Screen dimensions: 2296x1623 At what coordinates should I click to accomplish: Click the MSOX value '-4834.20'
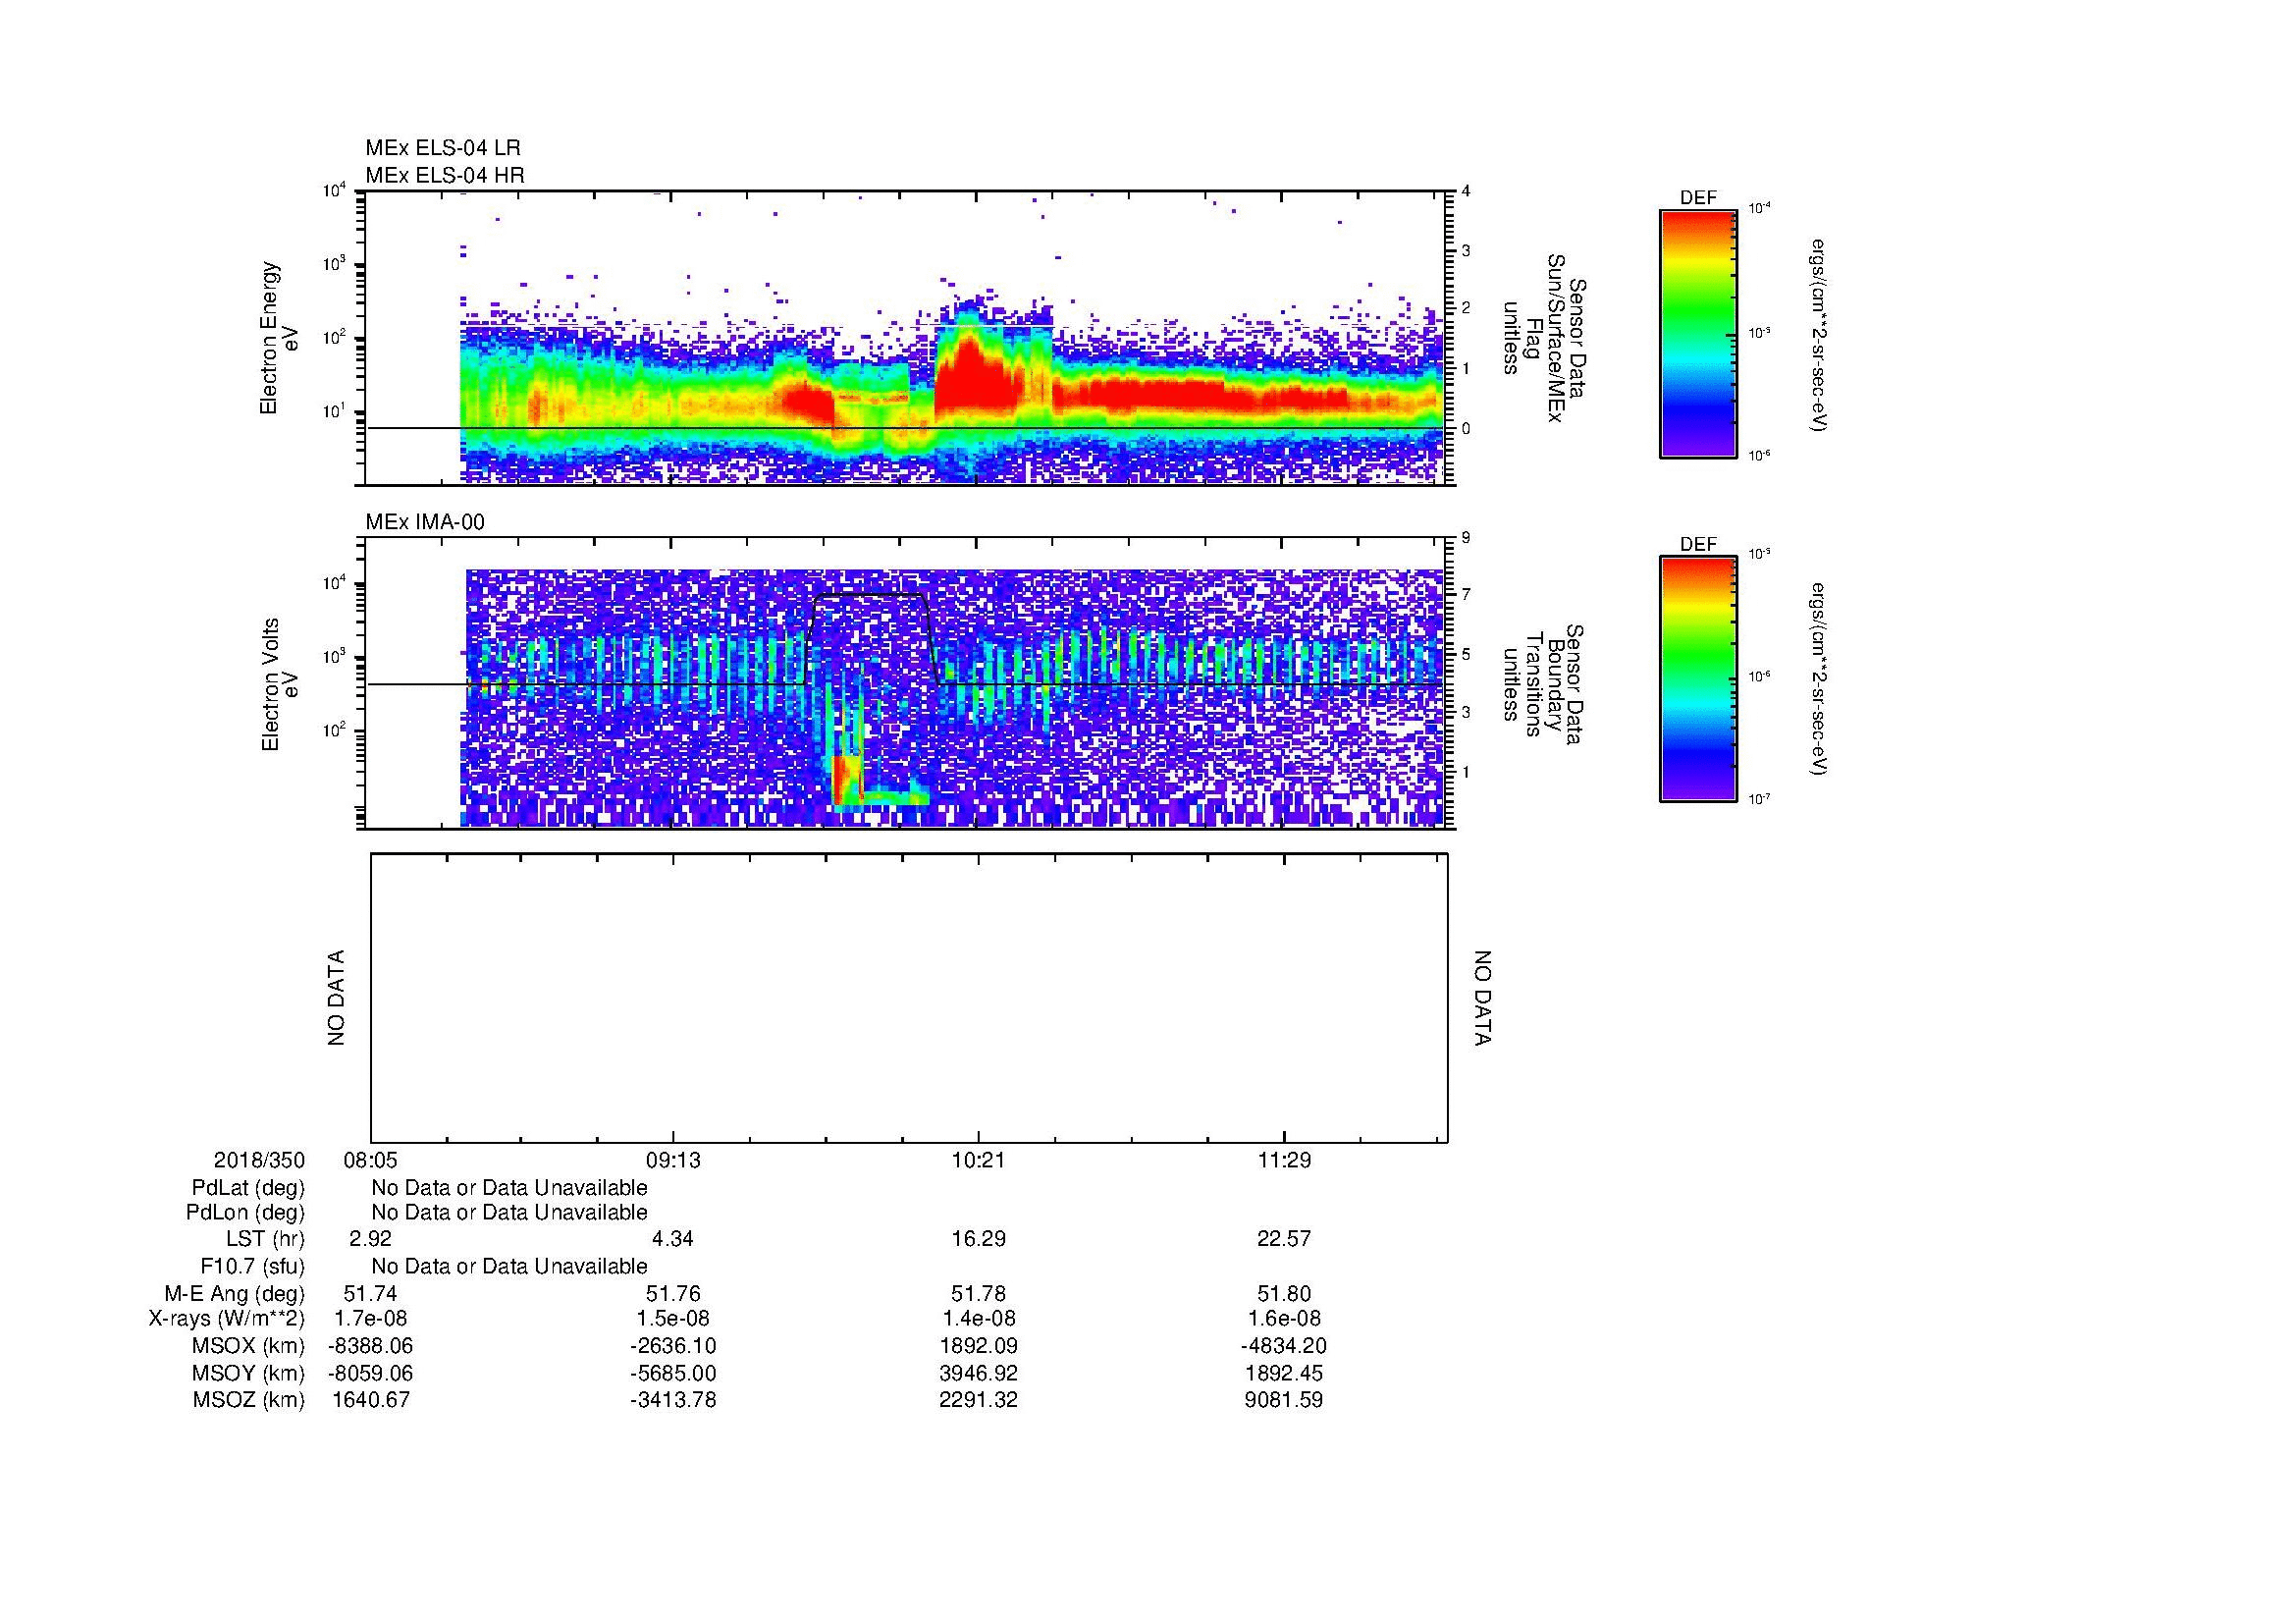pyautogui.click(x=1284, y=1346)
